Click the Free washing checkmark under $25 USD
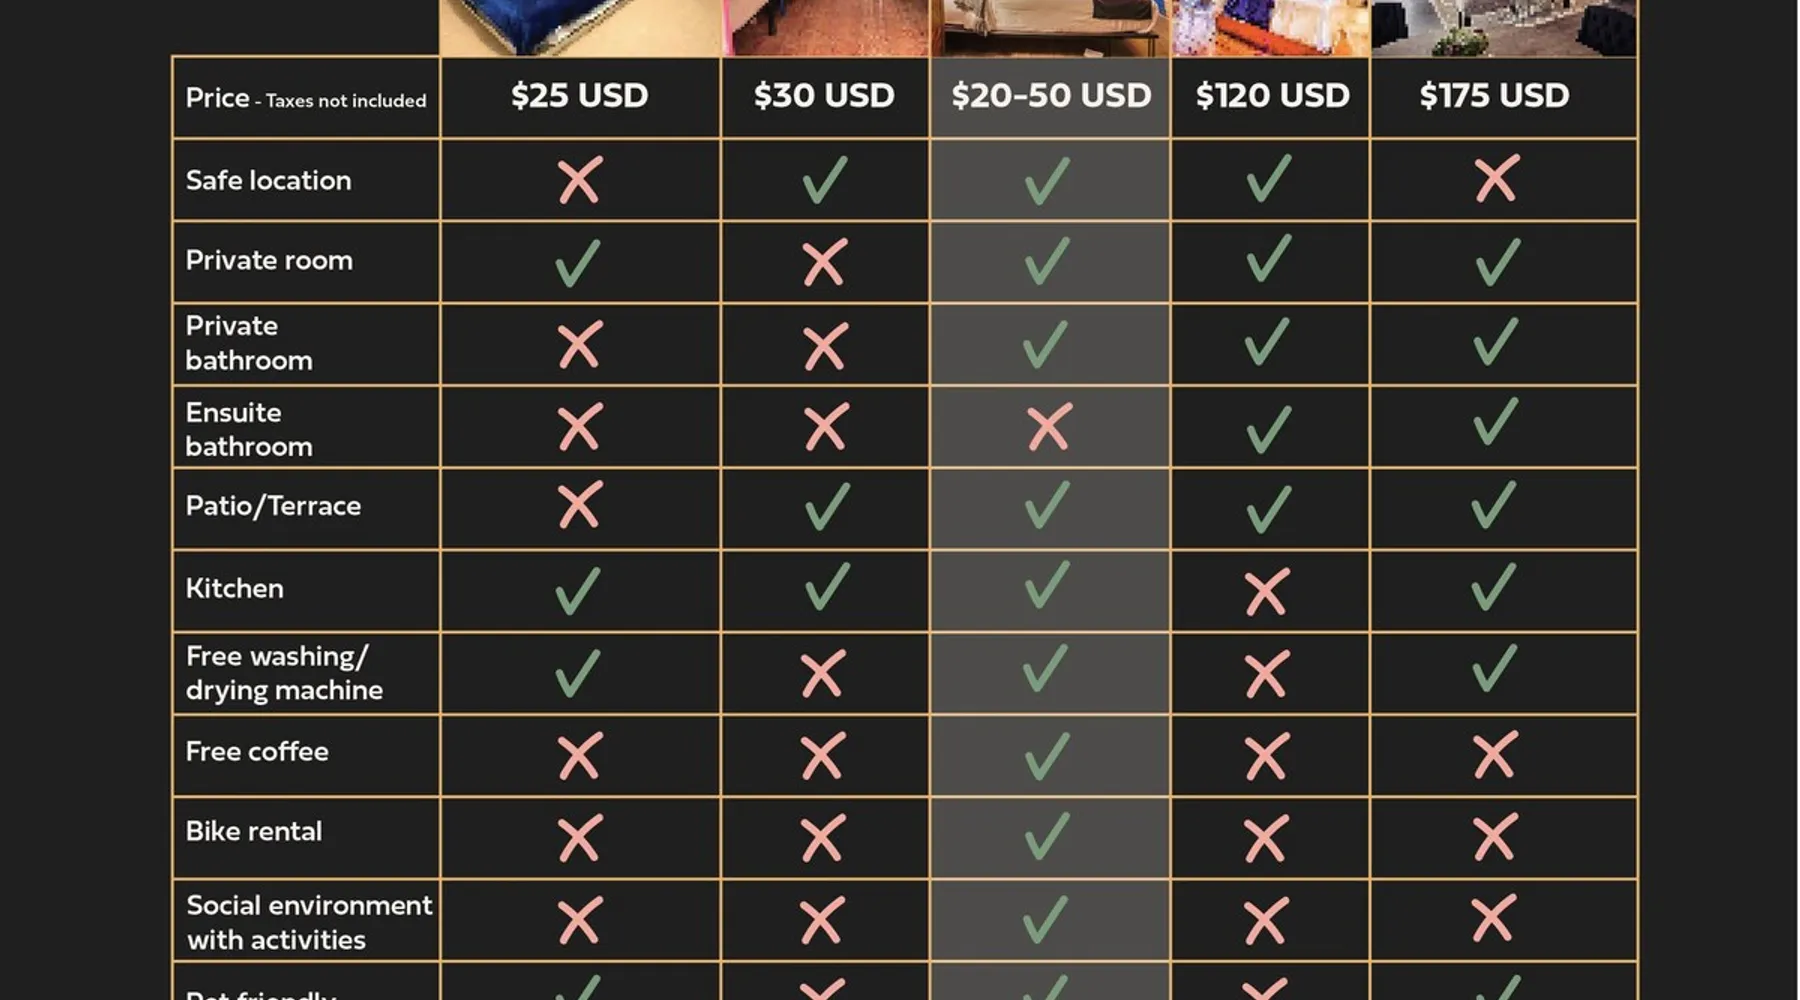 (x=578, y=673)
